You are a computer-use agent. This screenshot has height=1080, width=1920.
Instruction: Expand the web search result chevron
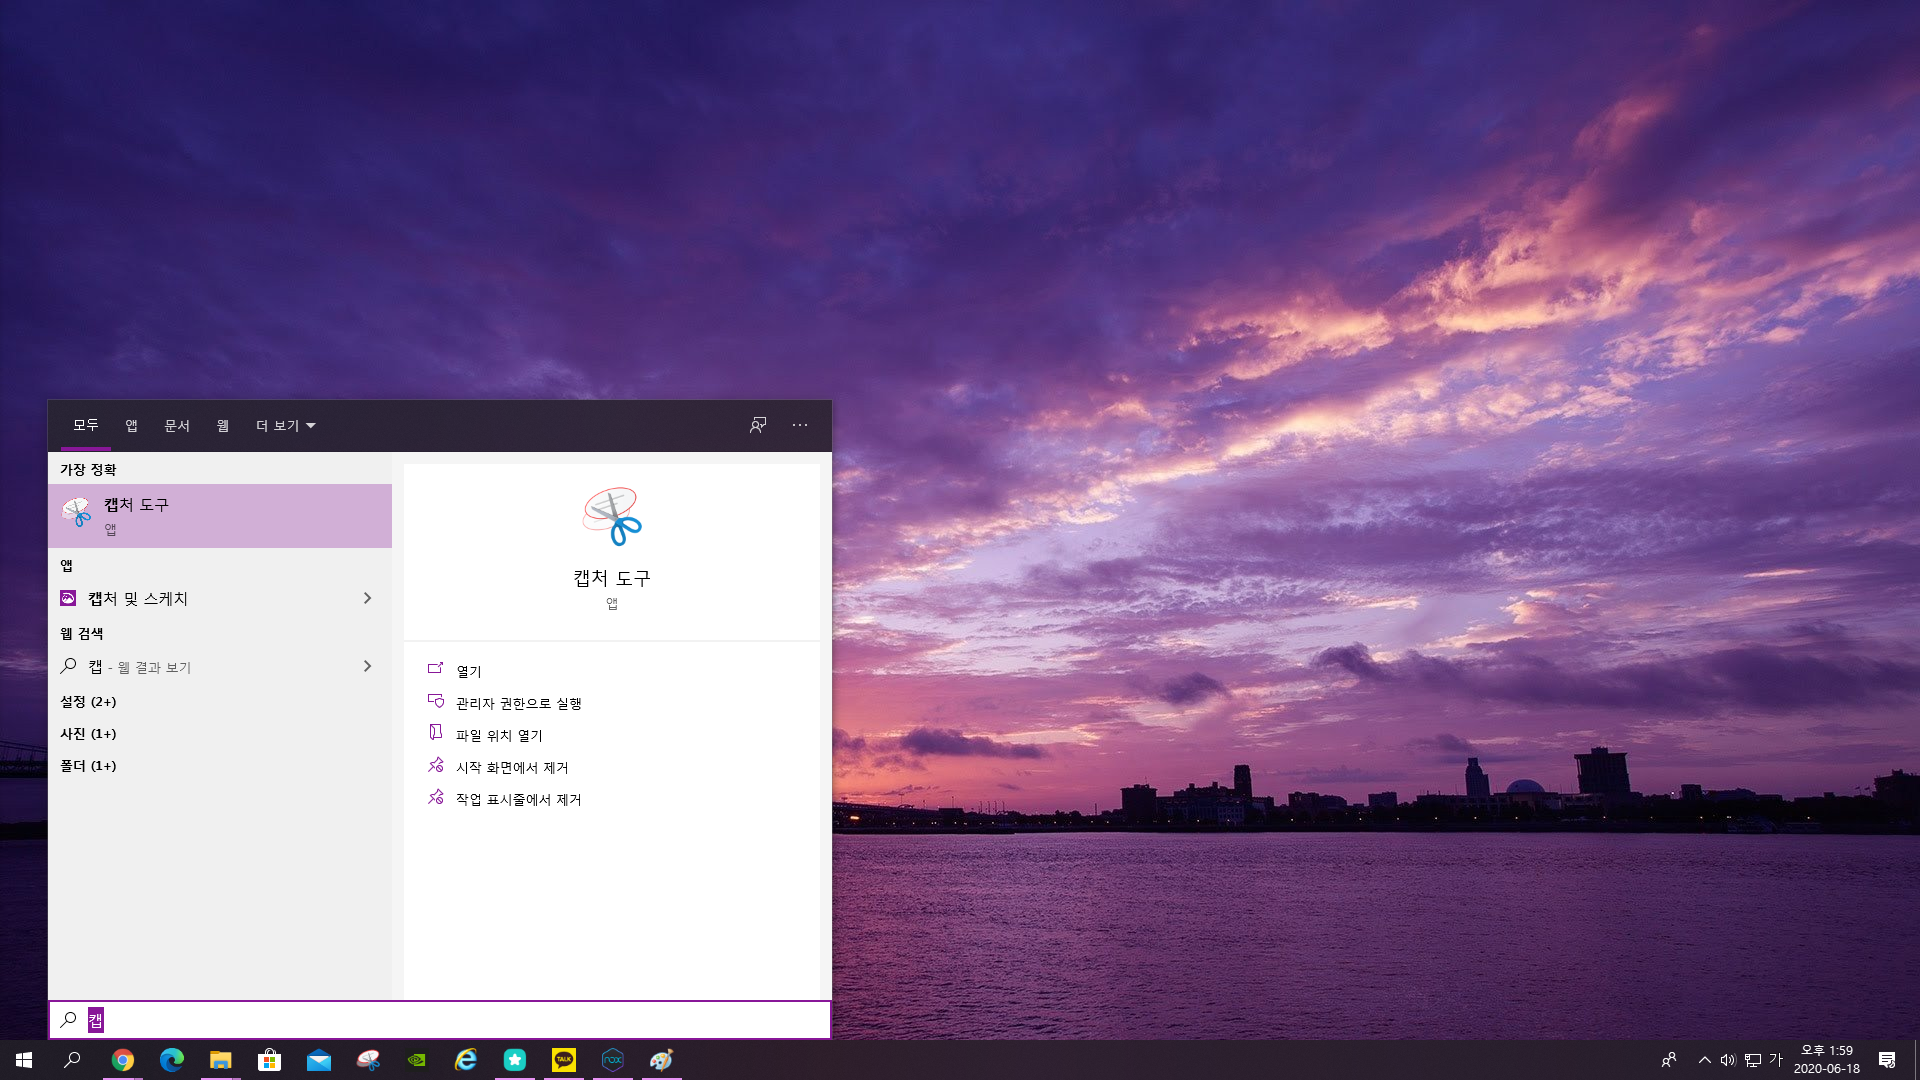[x=367, y=666]
